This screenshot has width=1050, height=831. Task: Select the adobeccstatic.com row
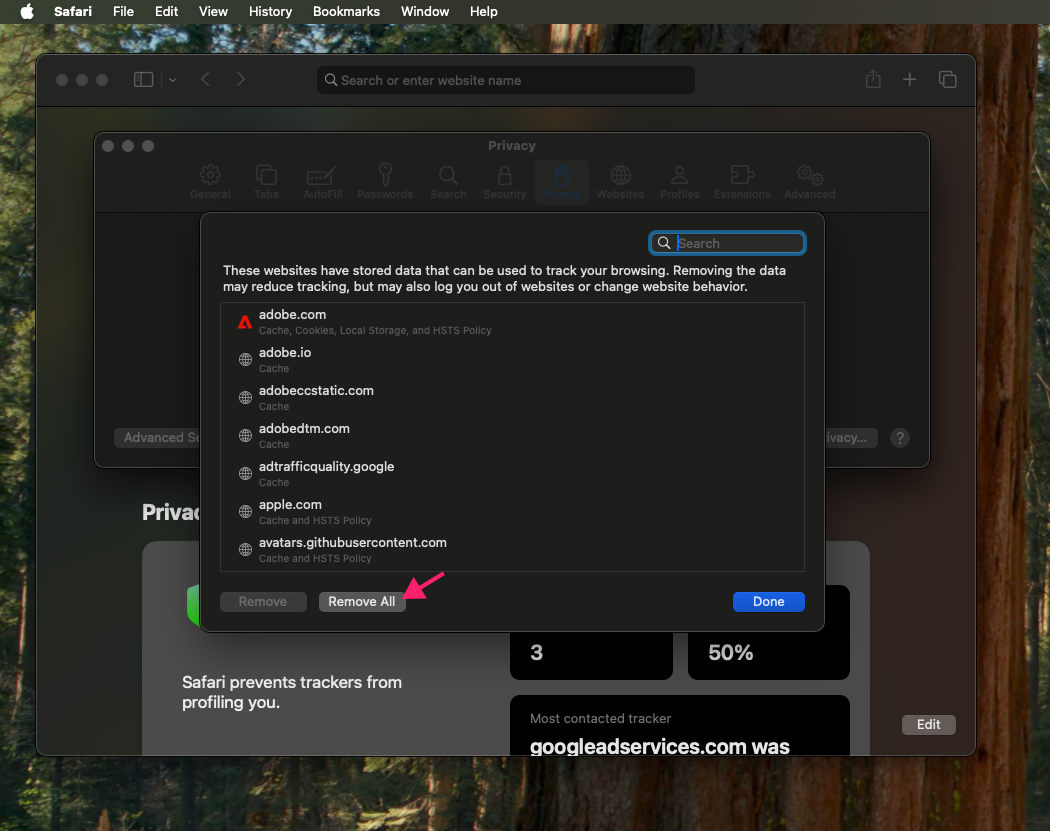512,398
